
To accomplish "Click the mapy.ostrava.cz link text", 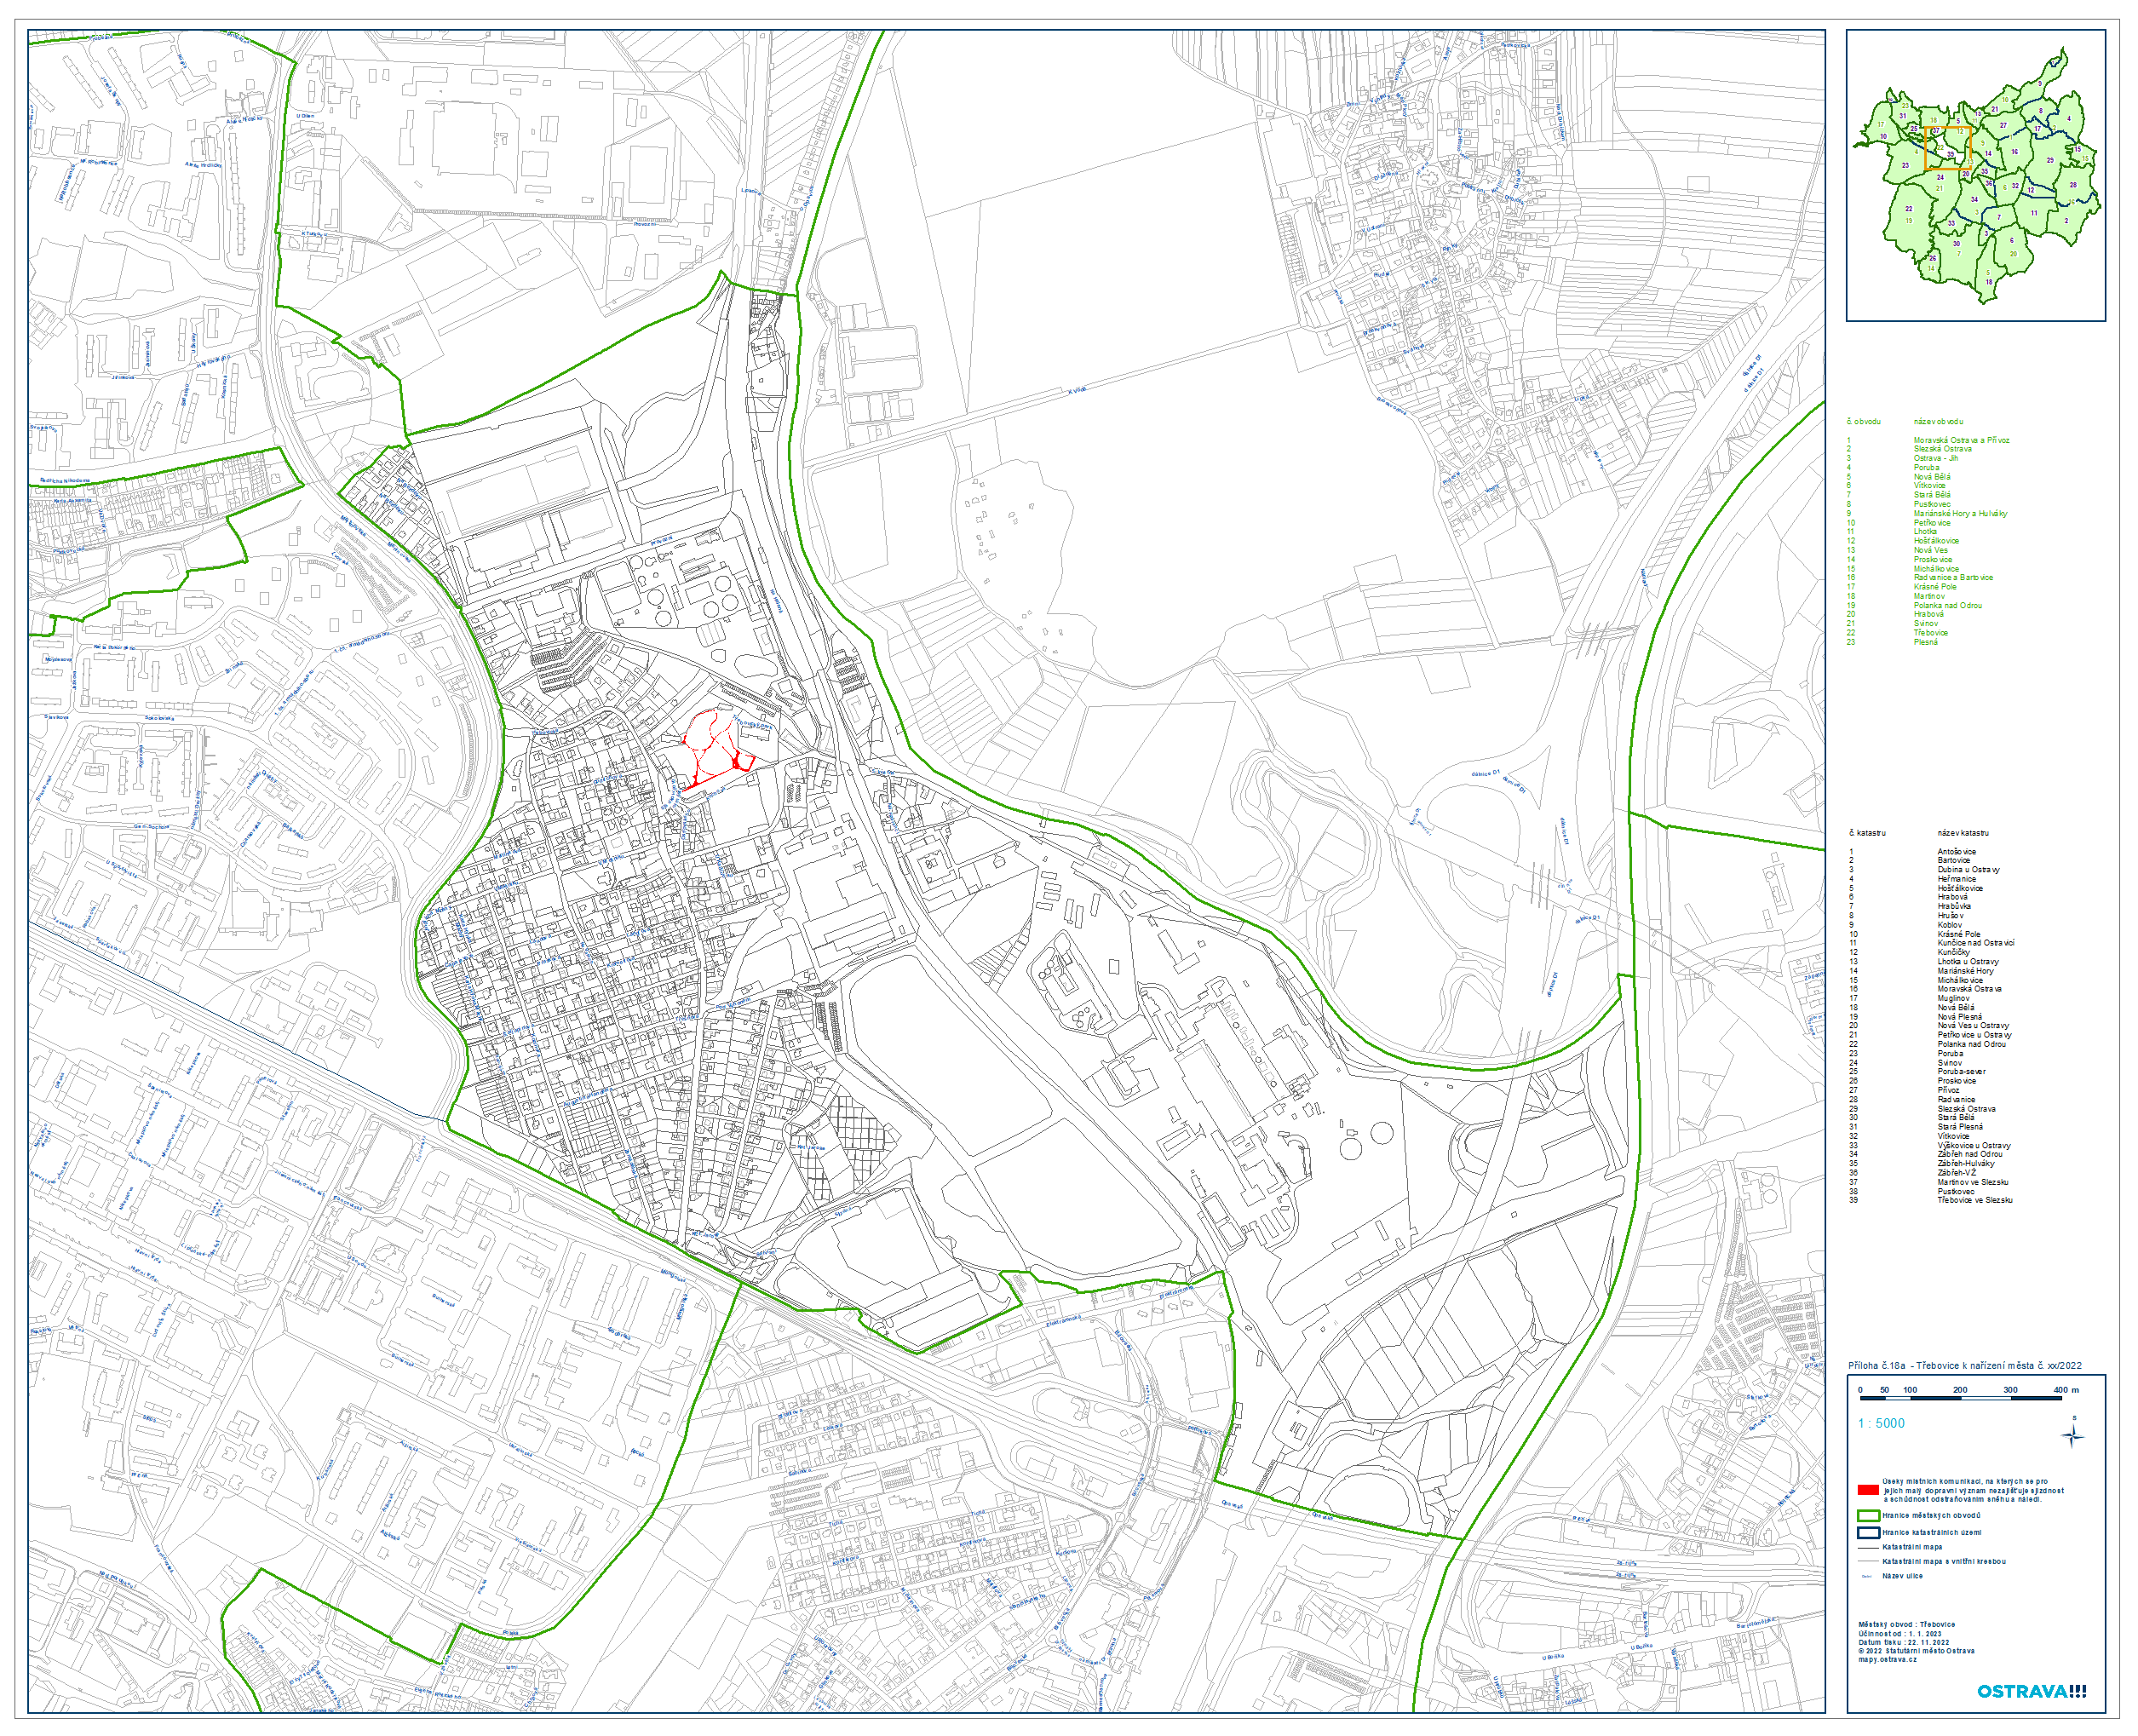I will click(x=1888, y=1659).
